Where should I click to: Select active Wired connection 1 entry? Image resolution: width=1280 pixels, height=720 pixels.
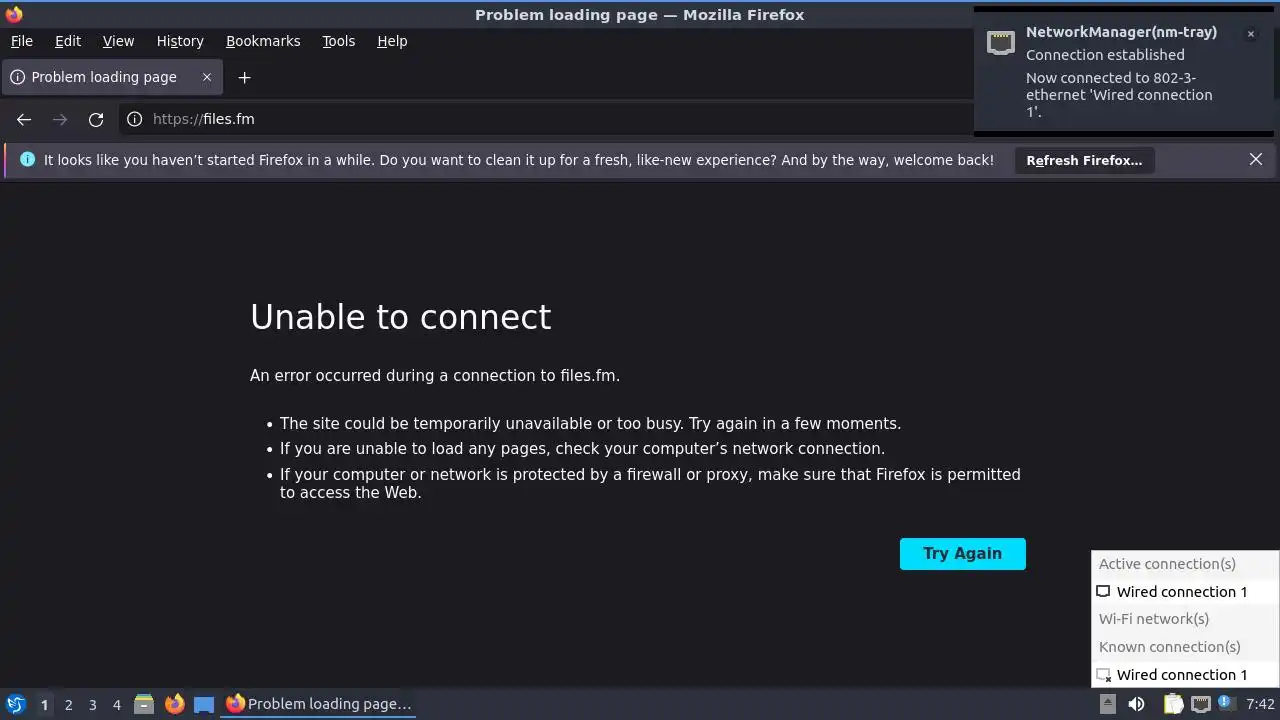tap(1184, 592)
